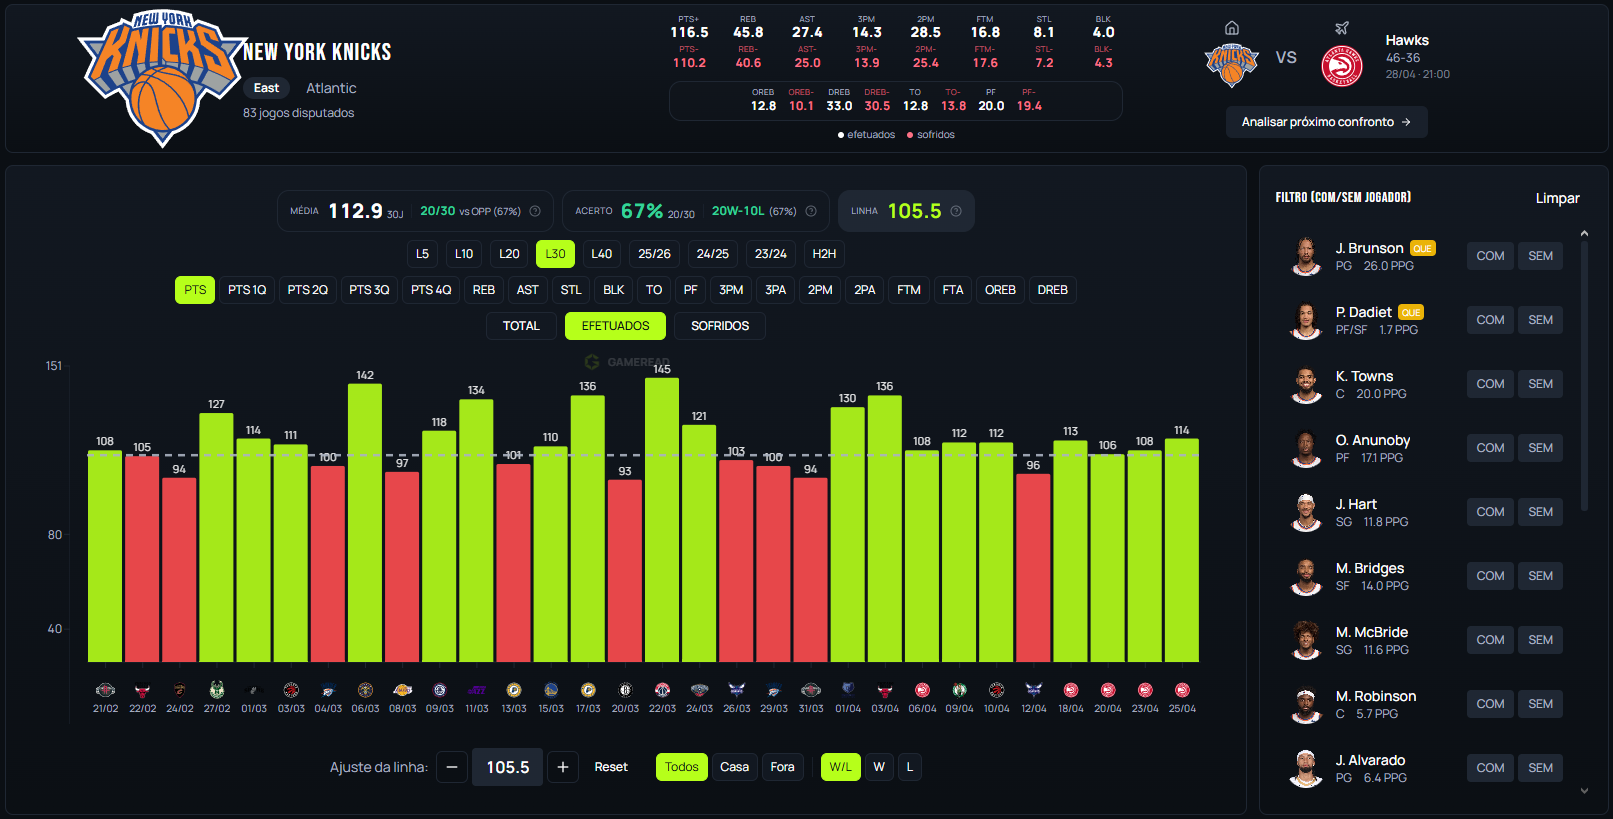Click P. Dadiet's player avatar
Screen dimensions: 1613x819
pos(1306,320)
